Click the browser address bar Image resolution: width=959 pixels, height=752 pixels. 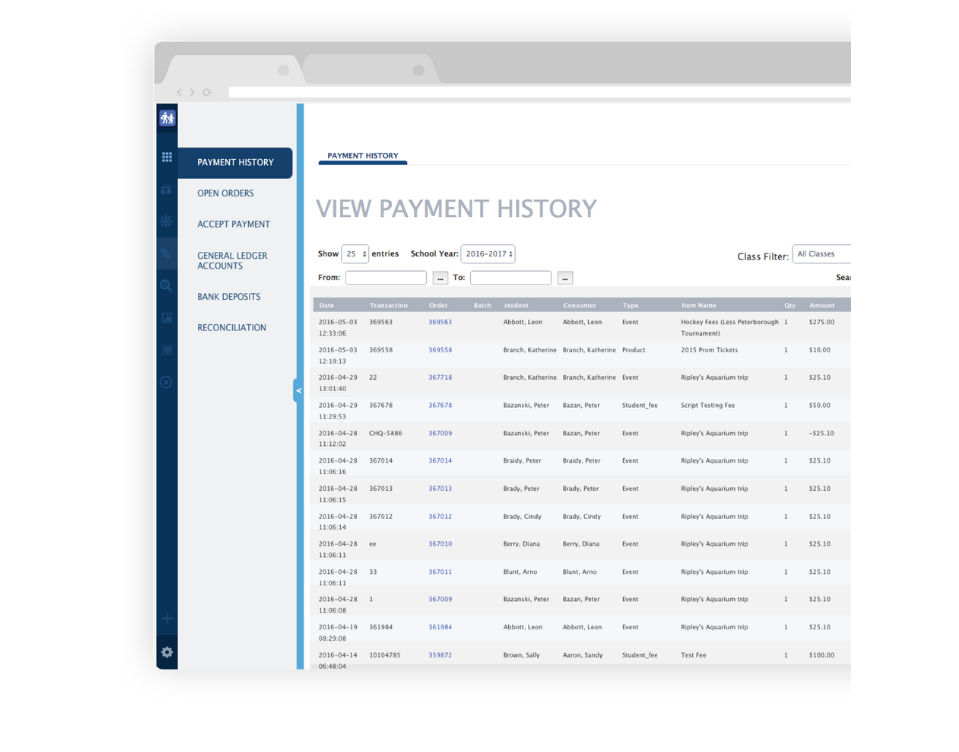[540, 92]
